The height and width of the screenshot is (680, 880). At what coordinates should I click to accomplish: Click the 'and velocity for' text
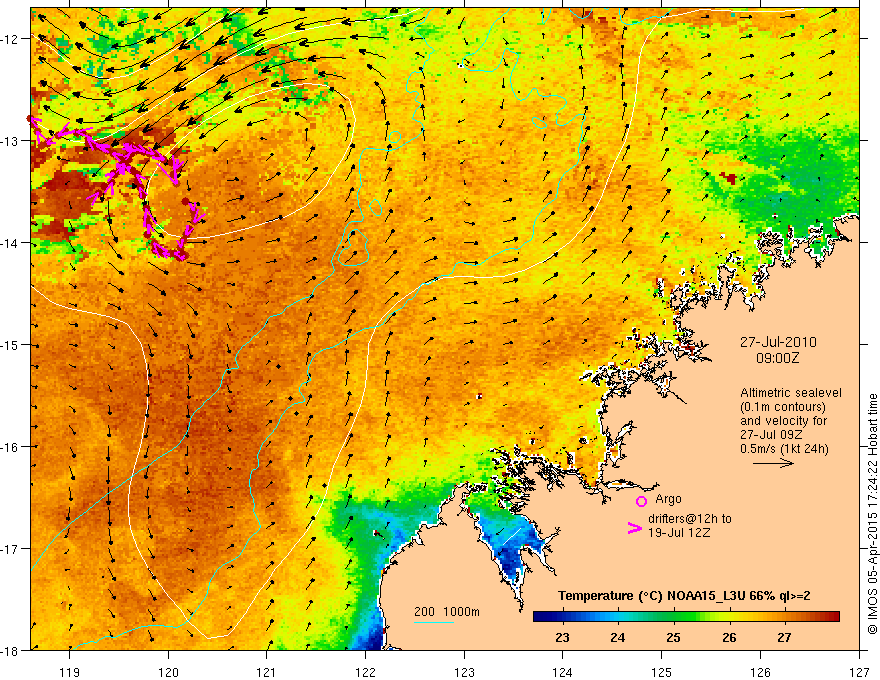pyautogui.click(x=783, y=421)
